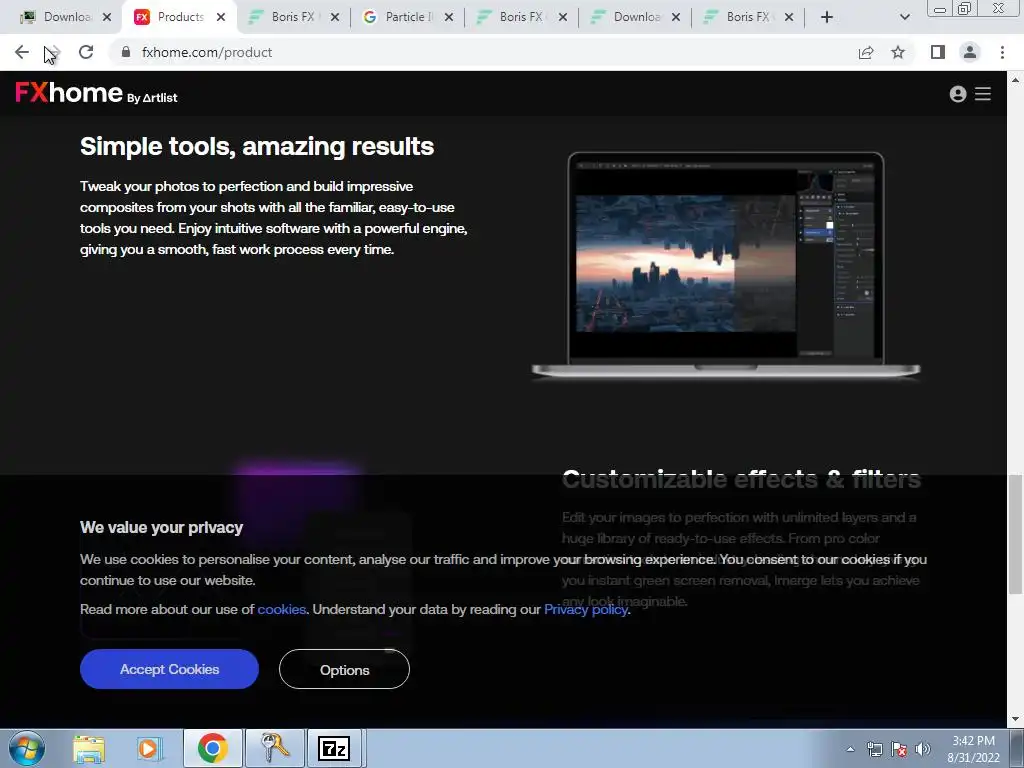
Task: Open the Windows Start menu
Action: [x=25, y=748]
